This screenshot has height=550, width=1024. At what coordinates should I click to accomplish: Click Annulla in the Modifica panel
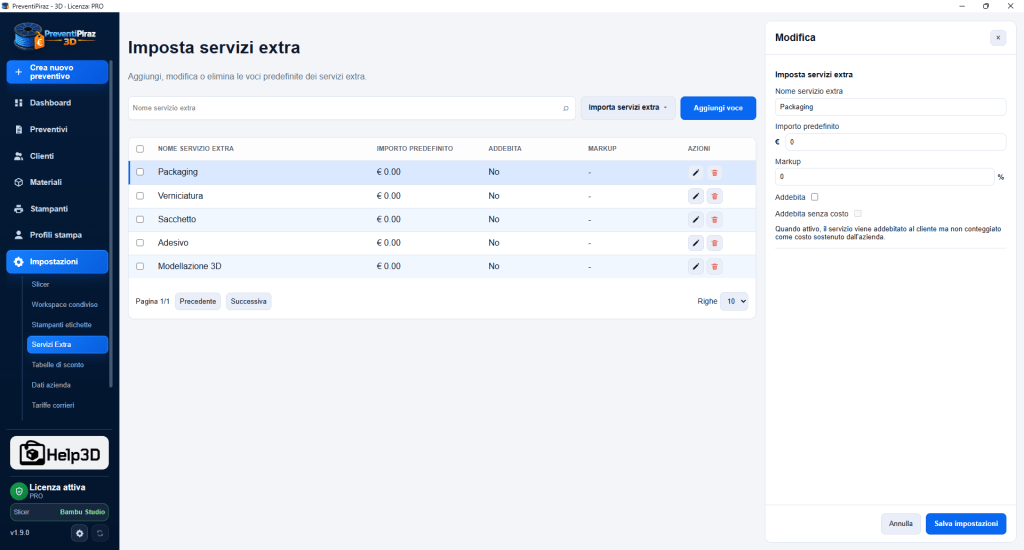[901, 524]
